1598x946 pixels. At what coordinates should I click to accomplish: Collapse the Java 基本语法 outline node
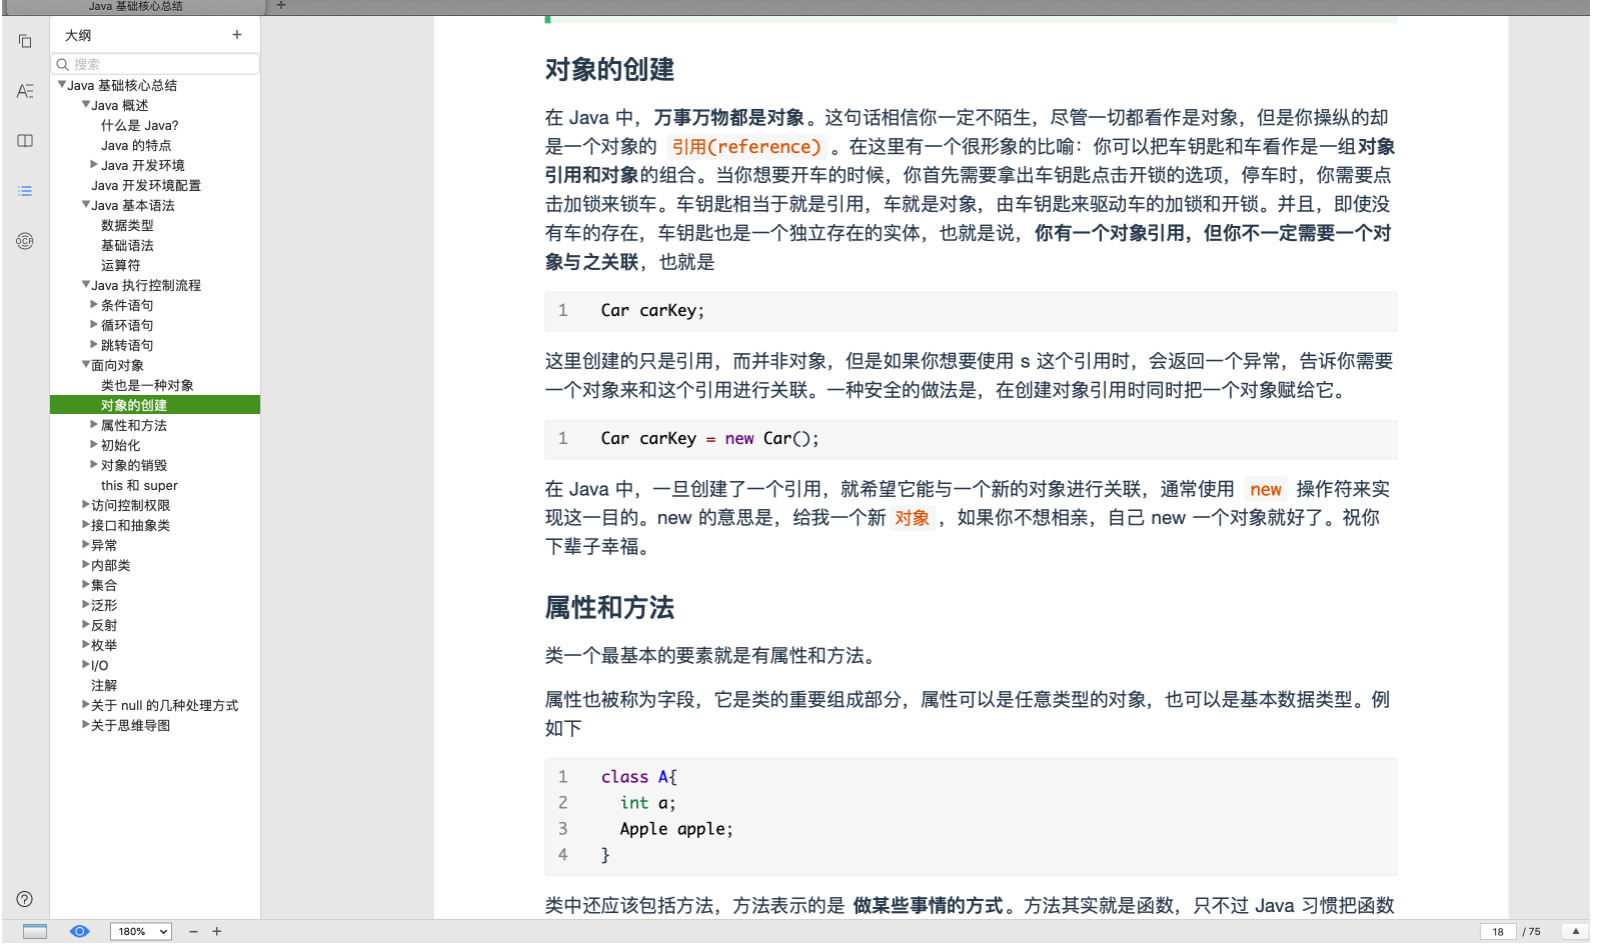[86, 205]
